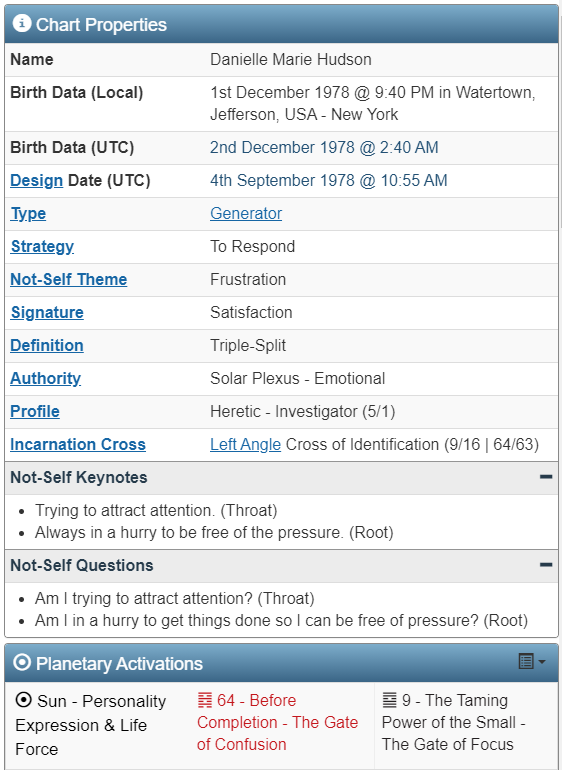The image size is (562, 772).
Task: Click the Chart Properties info icon
Action: pos(22,23)
